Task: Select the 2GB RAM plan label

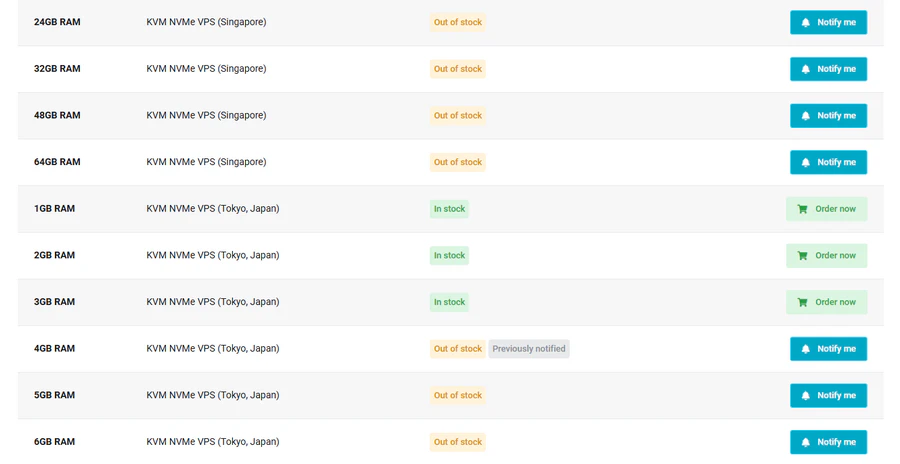Action: tap(54, 256)
